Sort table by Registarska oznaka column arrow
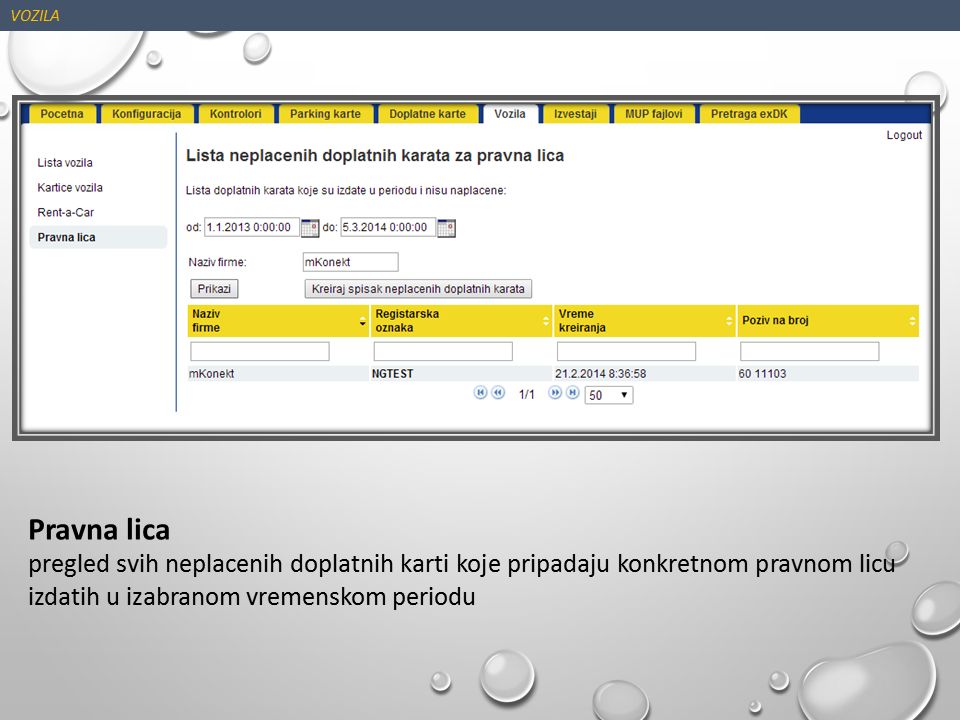 pos(546,321)
